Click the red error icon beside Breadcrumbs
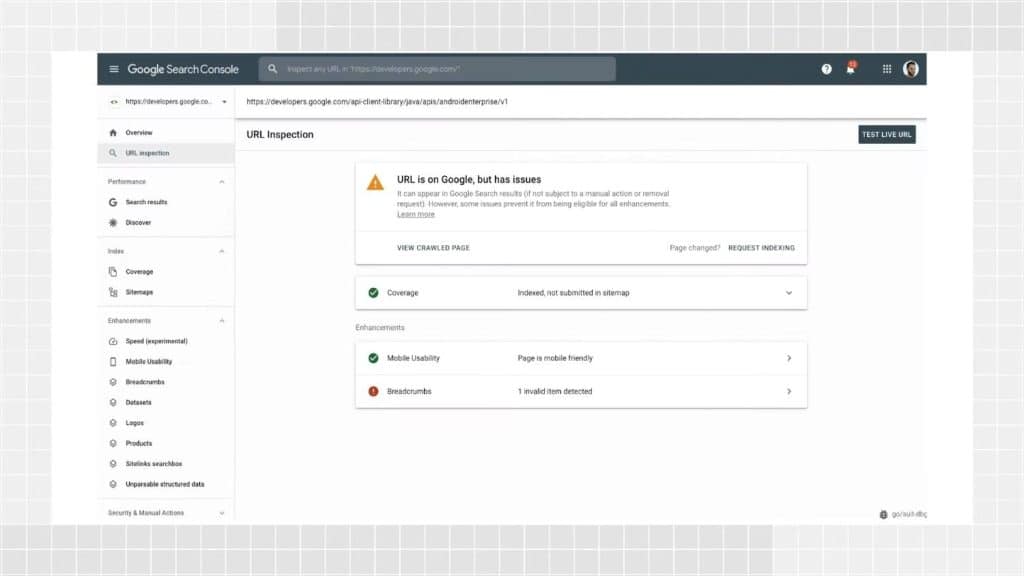Screen dimensions: 1024x576 [373, 391]
